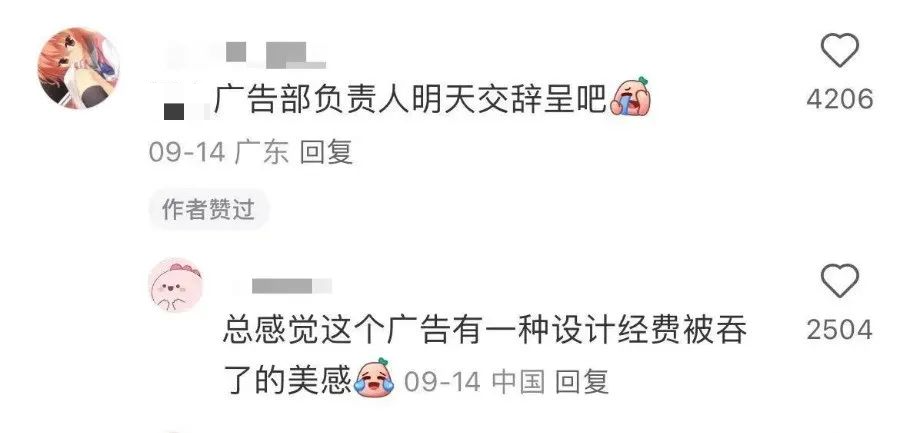Tap the 中国 location label

pyautogui.click(x=518, y=382)
